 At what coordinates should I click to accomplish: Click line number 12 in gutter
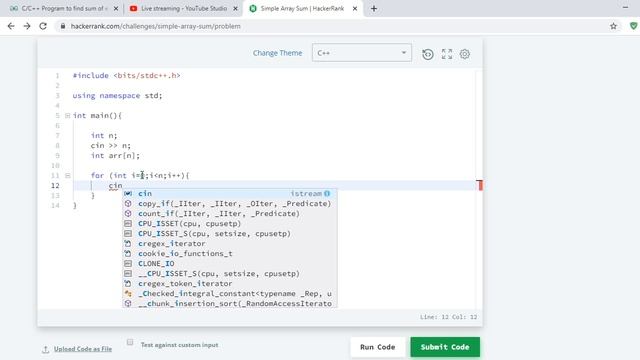point(55,185)
